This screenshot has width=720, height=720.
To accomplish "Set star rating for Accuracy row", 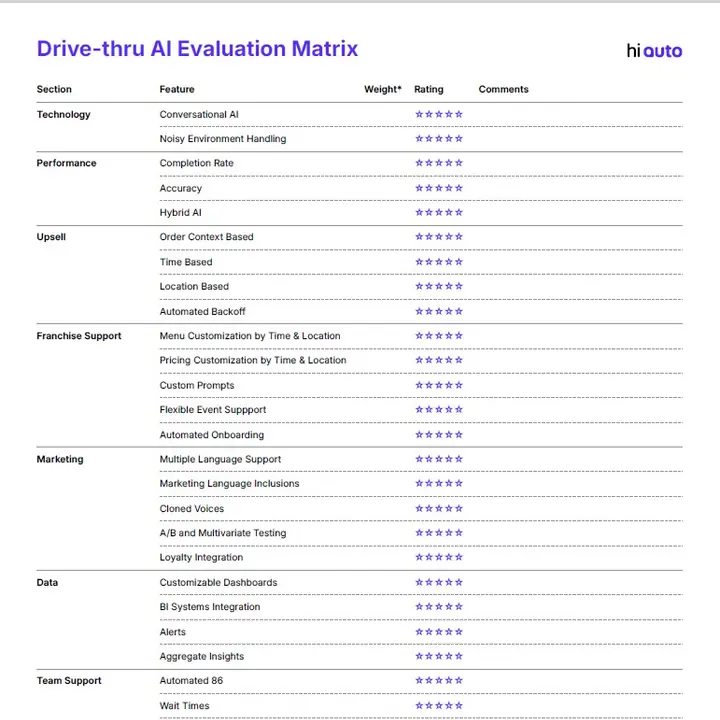I will (x=439, y=188).
